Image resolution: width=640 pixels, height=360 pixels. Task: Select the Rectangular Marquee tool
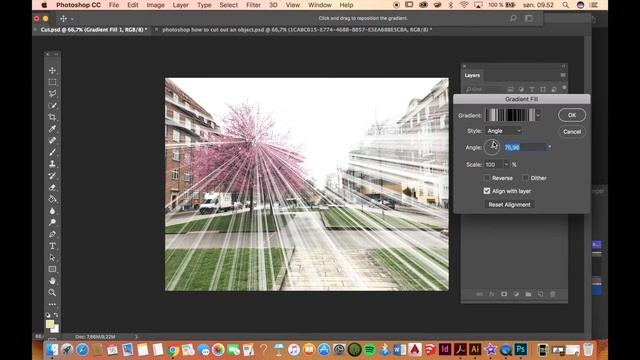tap(52, 82)
